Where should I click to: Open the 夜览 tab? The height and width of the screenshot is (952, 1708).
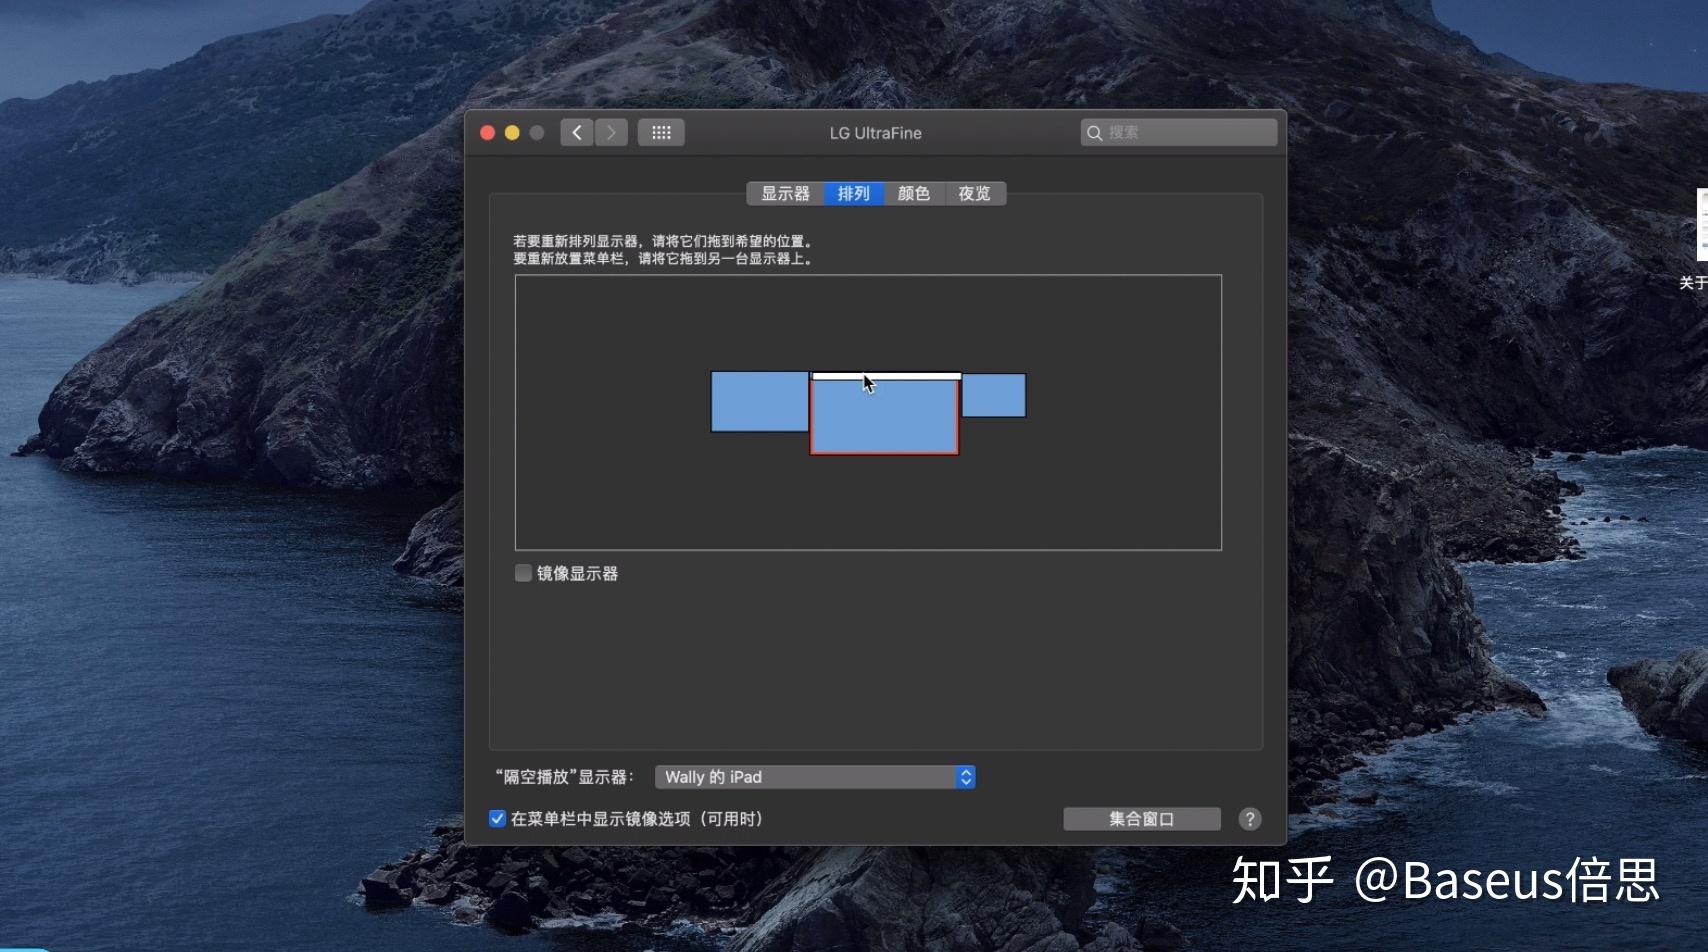[x=974, y=193]
